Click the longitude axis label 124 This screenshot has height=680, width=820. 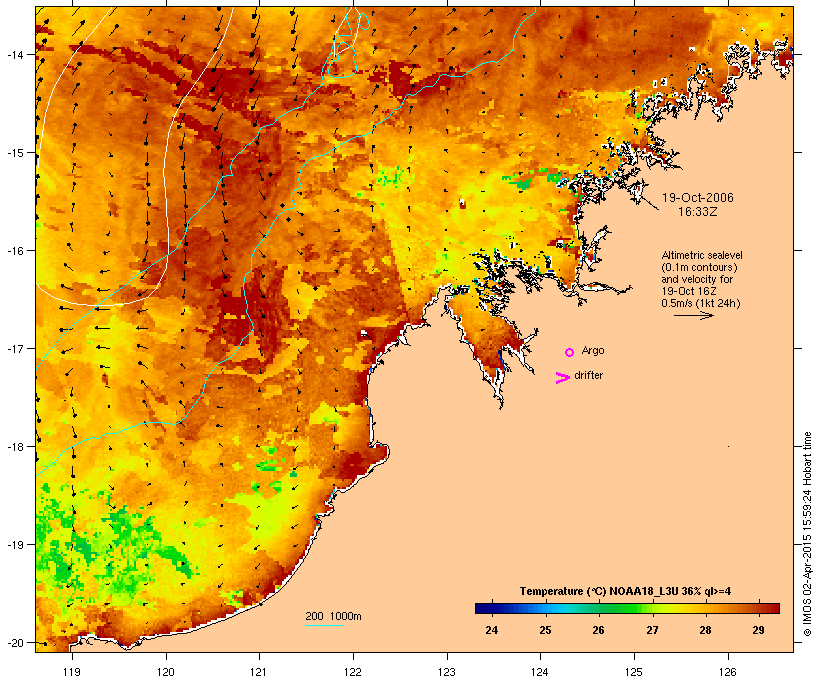click(x=540, y=672)
